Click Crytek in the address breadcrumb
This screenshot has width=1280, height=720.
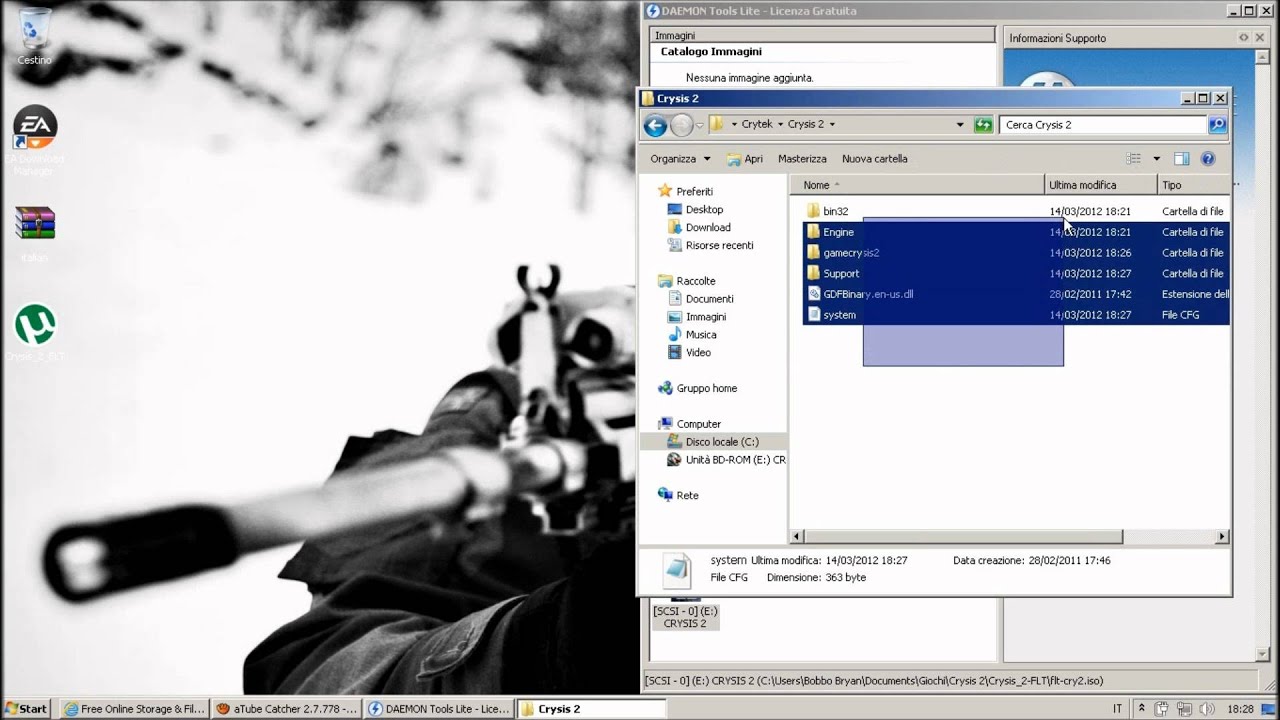[x=757, y=125]
